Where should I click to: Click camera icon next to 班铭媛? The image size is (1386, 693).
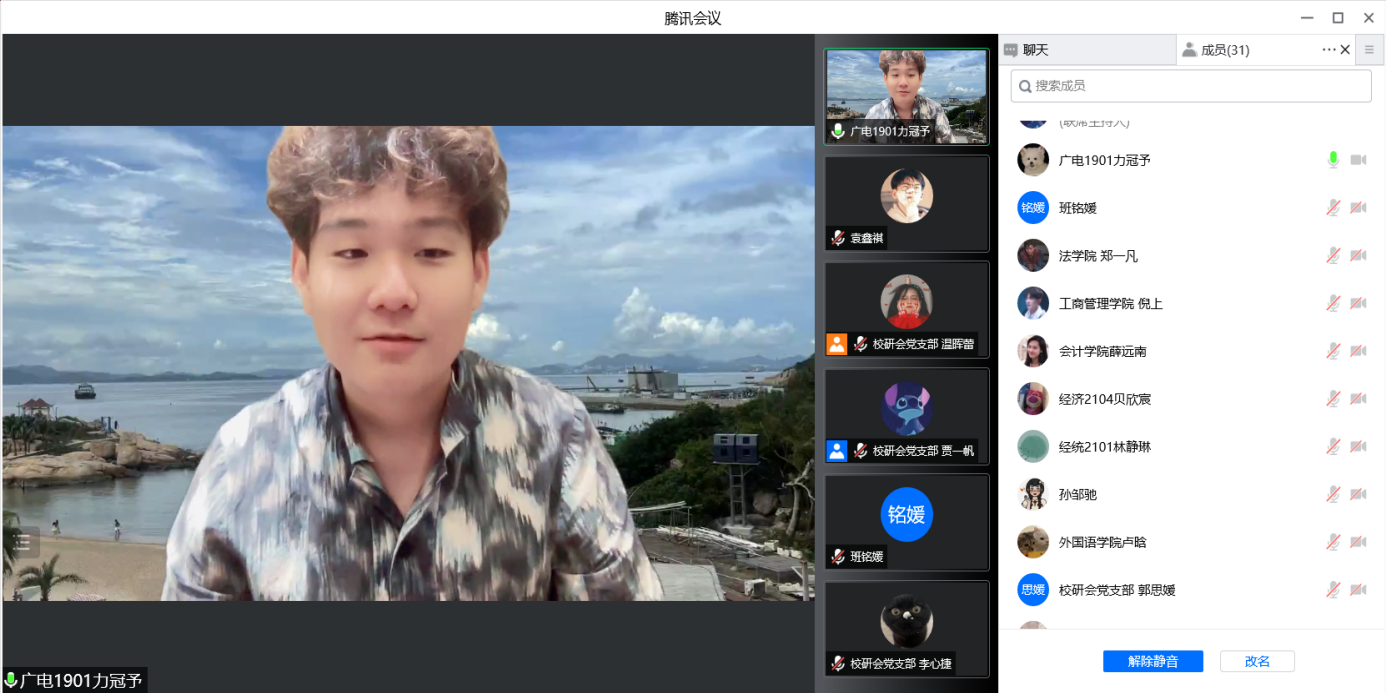1358,208
